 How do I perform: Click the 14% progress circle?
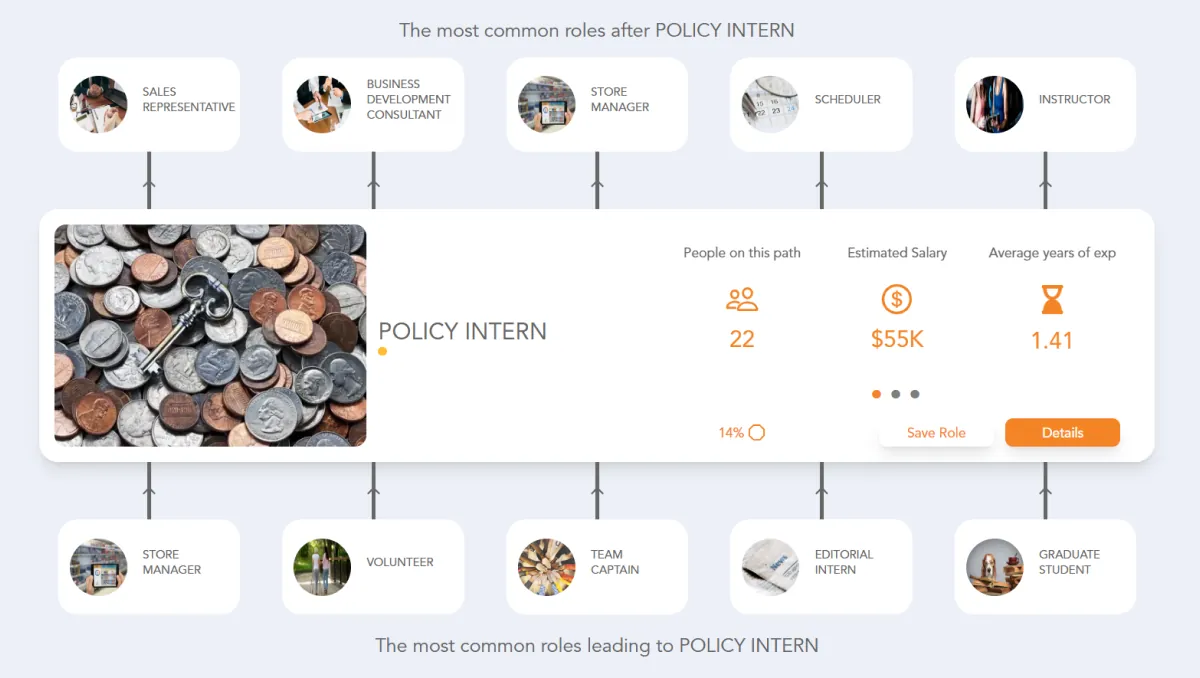tap(757, 432)
